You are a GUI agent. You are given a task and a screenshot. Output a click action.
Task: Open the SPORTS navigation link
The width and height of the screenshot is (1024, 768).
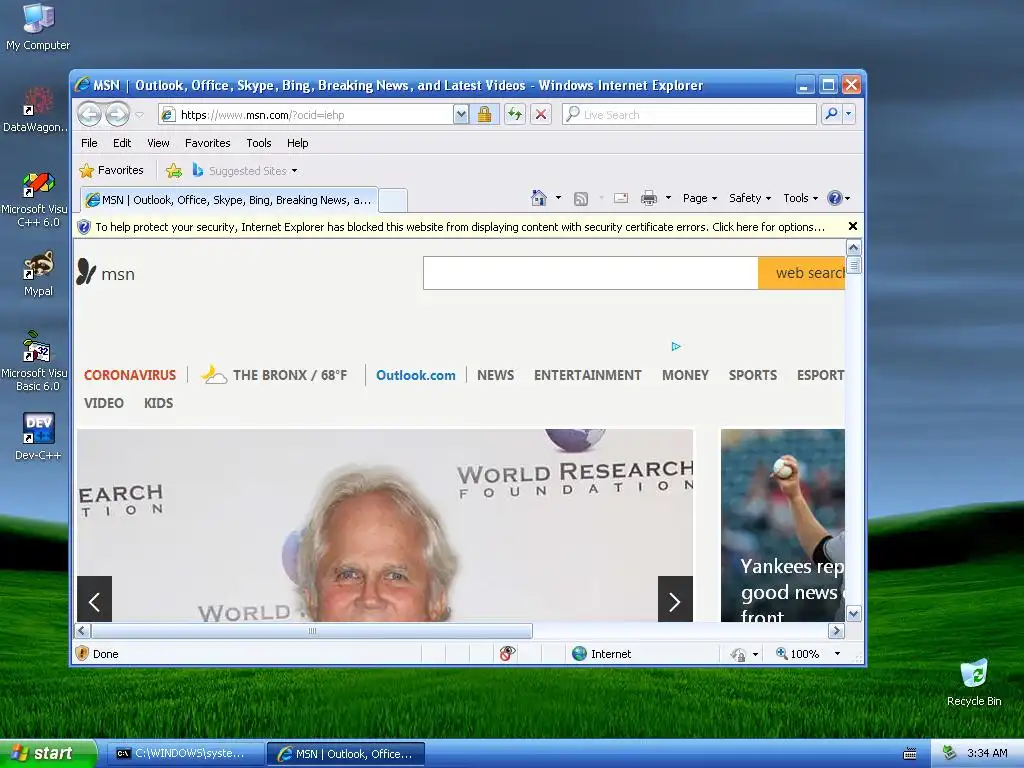pos(752,376)
